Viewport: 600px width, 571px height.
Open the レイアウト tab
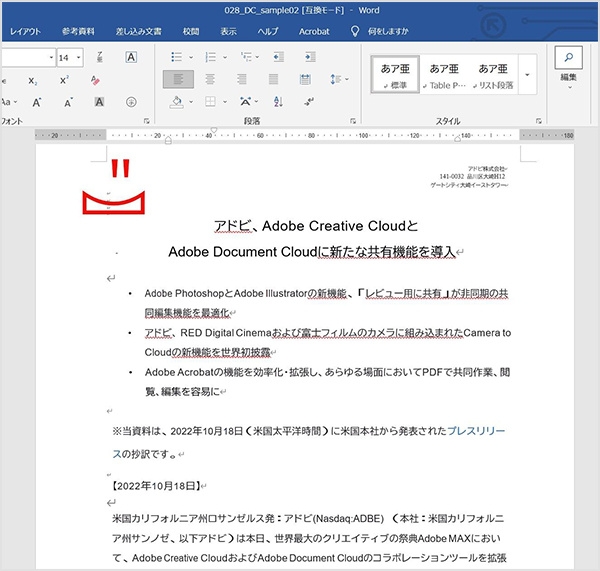[25, 31]
